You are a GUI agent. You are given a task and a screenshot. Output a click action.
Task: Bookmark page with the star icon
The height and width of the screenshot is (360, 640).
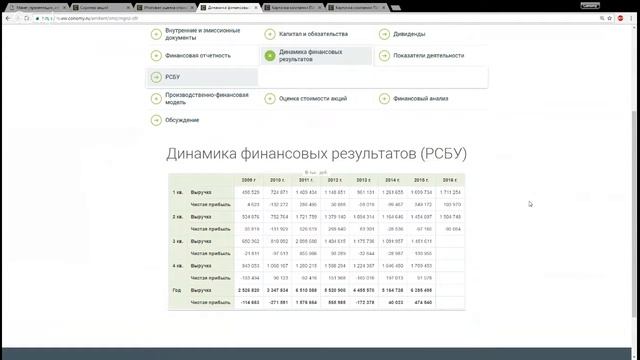610,18
